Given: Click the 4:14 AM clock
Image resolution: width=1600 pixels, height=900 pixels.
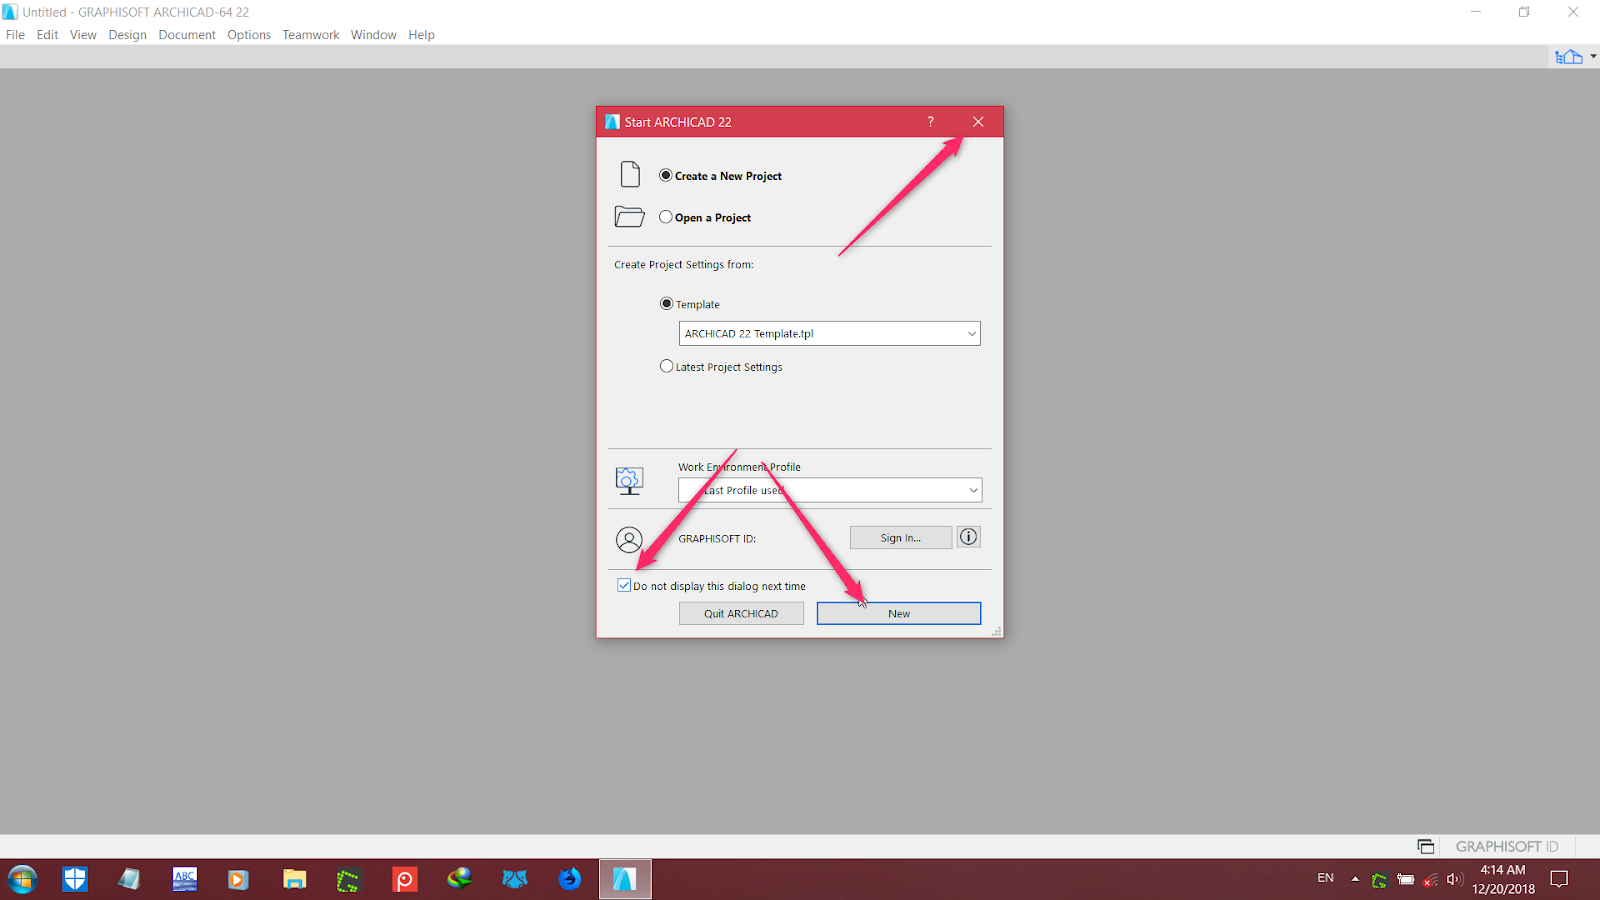Looking at the screenshot, I should coord(1503,870).
